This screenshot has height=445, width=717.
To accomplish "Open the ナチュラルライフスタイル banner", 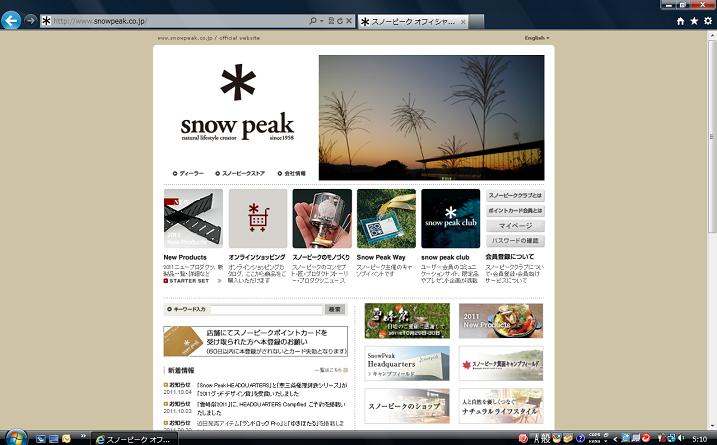I will tap(501, 406).
